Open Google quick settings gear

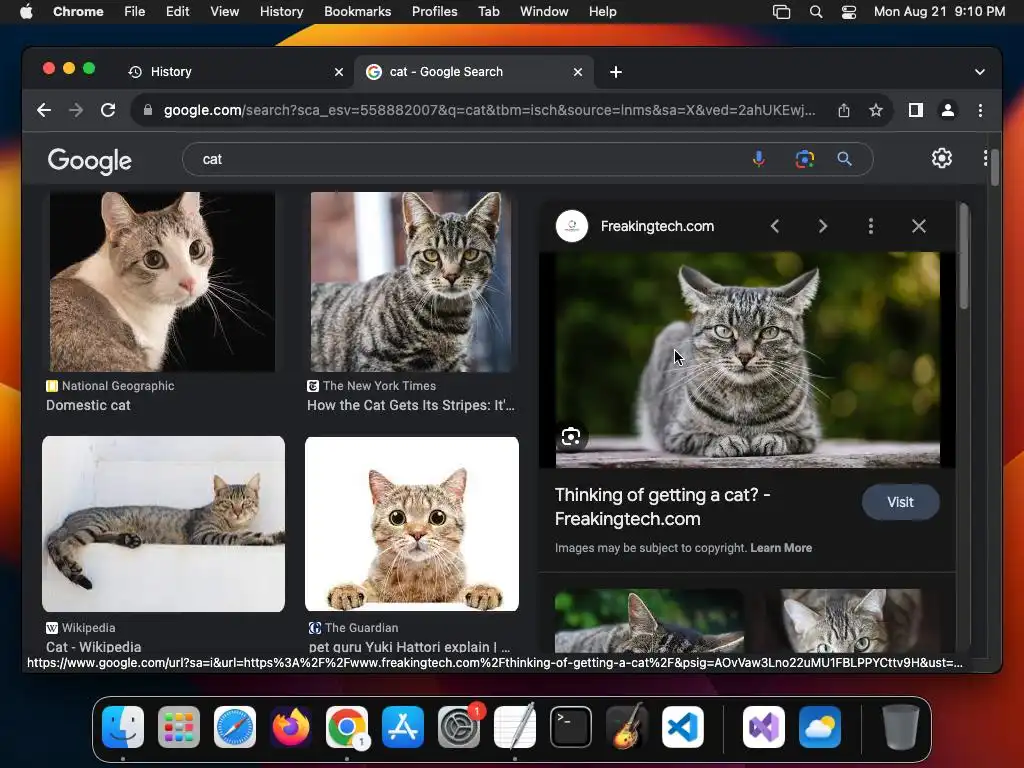(x=941, y=158)
